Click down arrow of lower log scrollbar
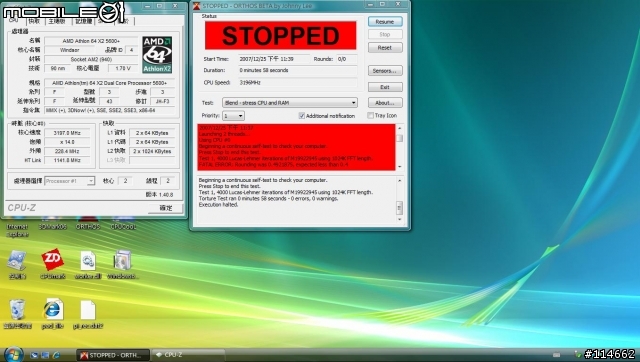640x362 pixels. click(399, 219)
